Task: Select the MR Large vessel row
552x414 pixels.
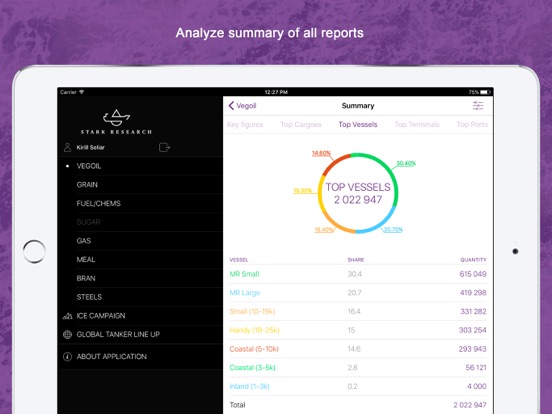Action: click(358, 293)
